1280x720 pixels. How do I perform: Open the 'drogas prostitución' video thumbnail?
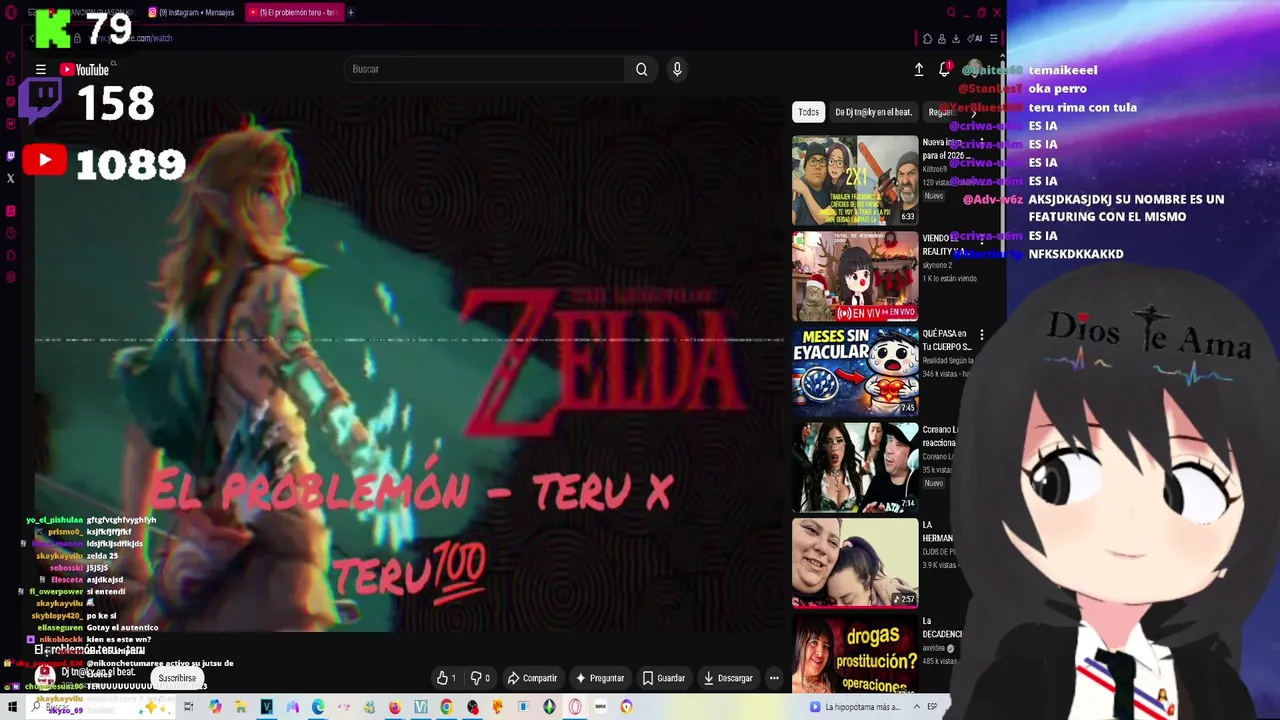pyautogui.click(x=855, y=654)
